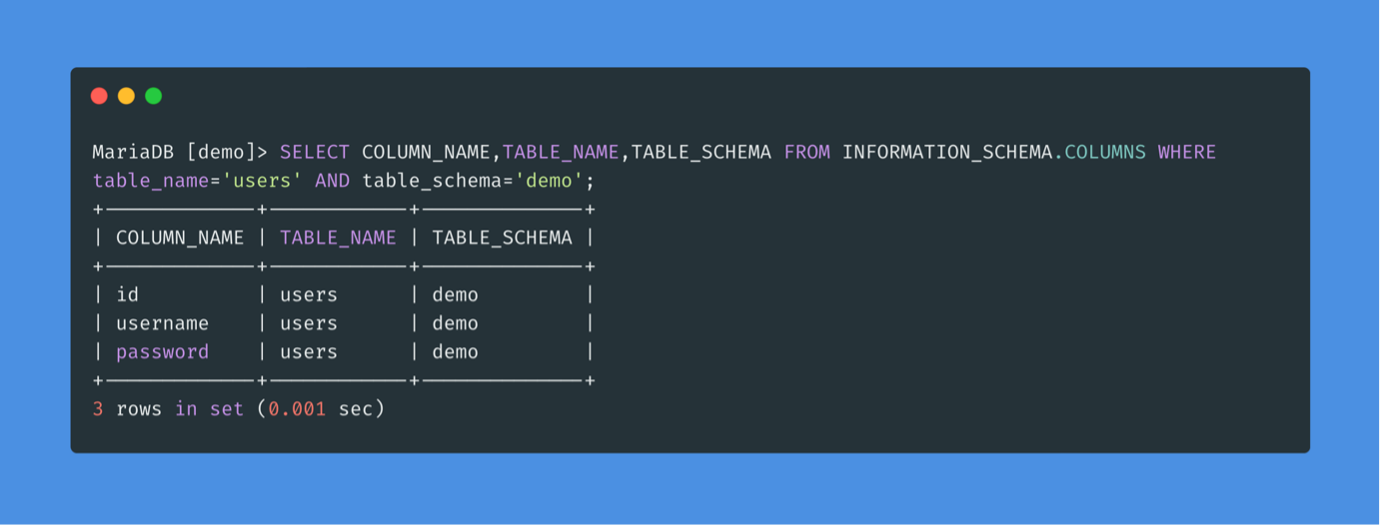
Task: Click the username cell in the result table
Action: (162, 324)
